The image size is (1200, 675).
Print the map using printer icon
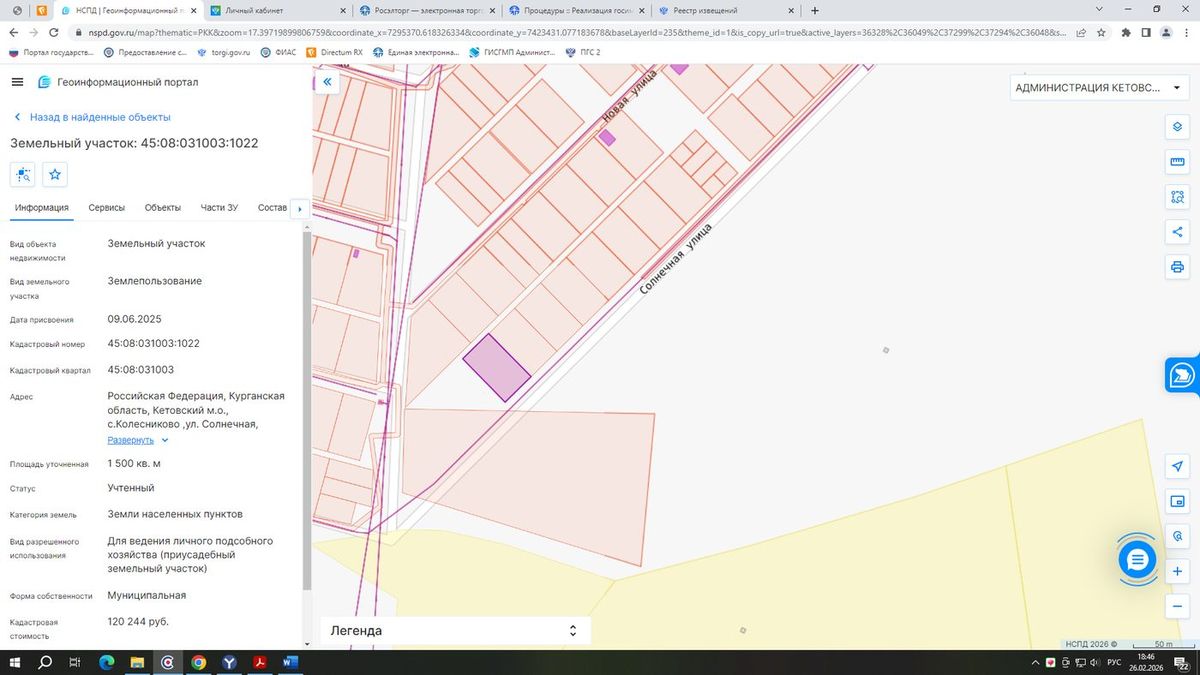1177,267
